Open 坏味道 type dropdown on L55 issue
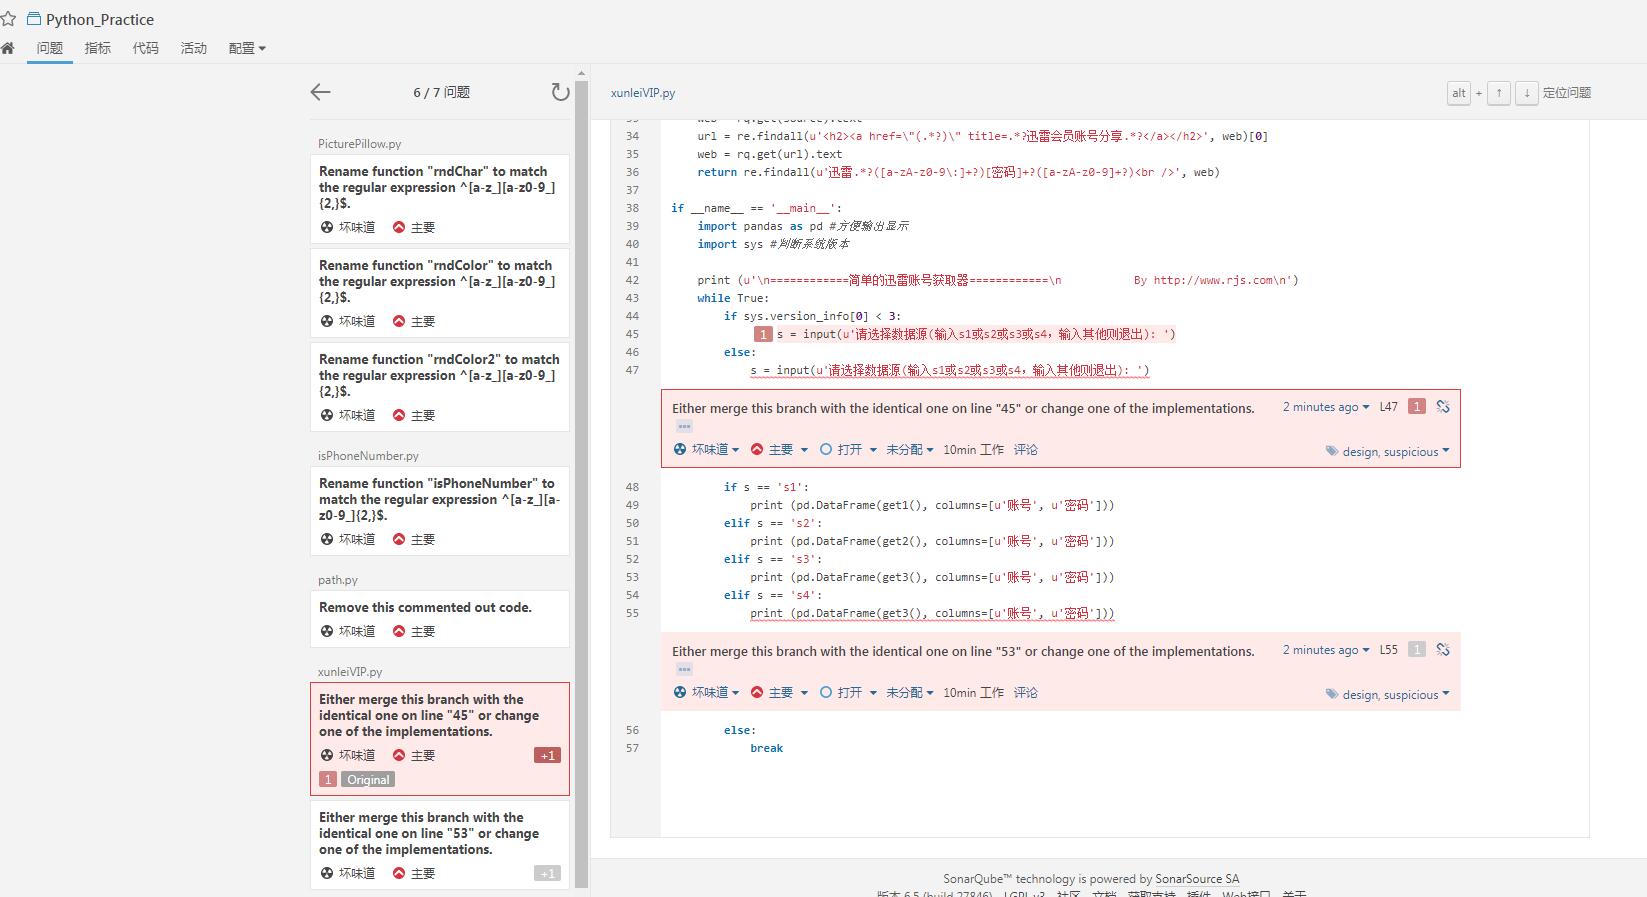The image size is (1647, 897). pyautogui.click(x=707, y=692)
